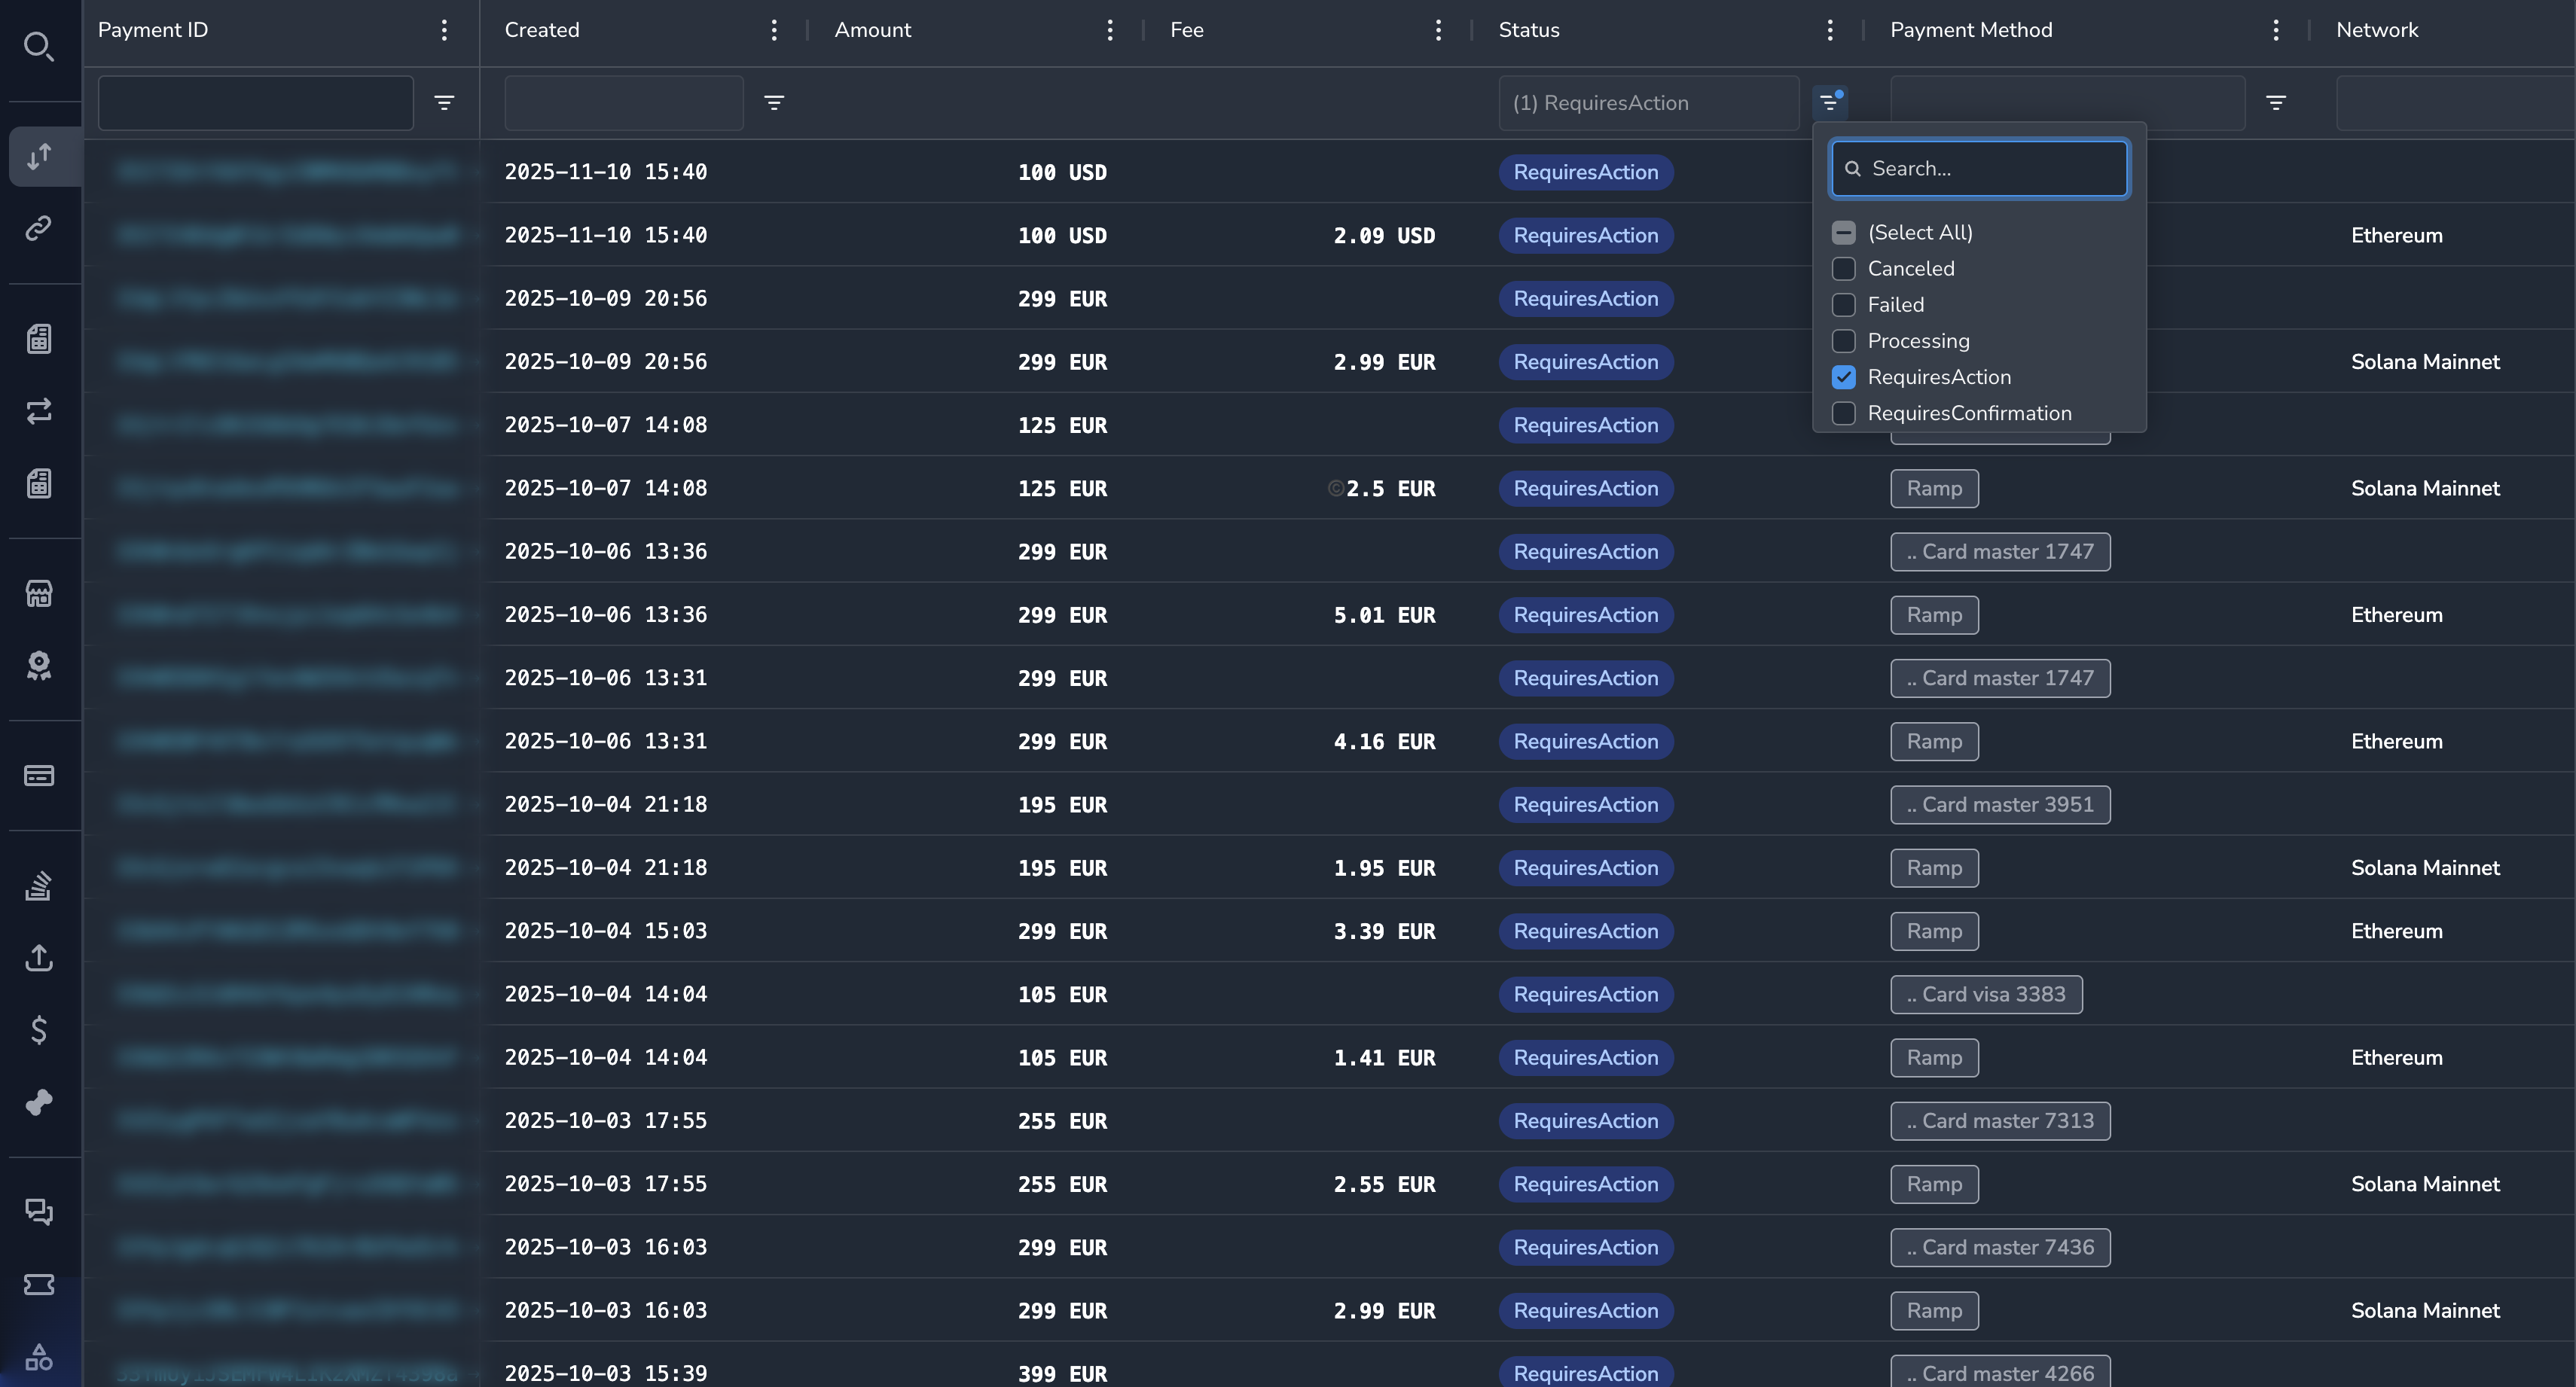Screen dimensions: 2576x1387
Task: Open Status column menu dots
Action: tap(1830, 30)
